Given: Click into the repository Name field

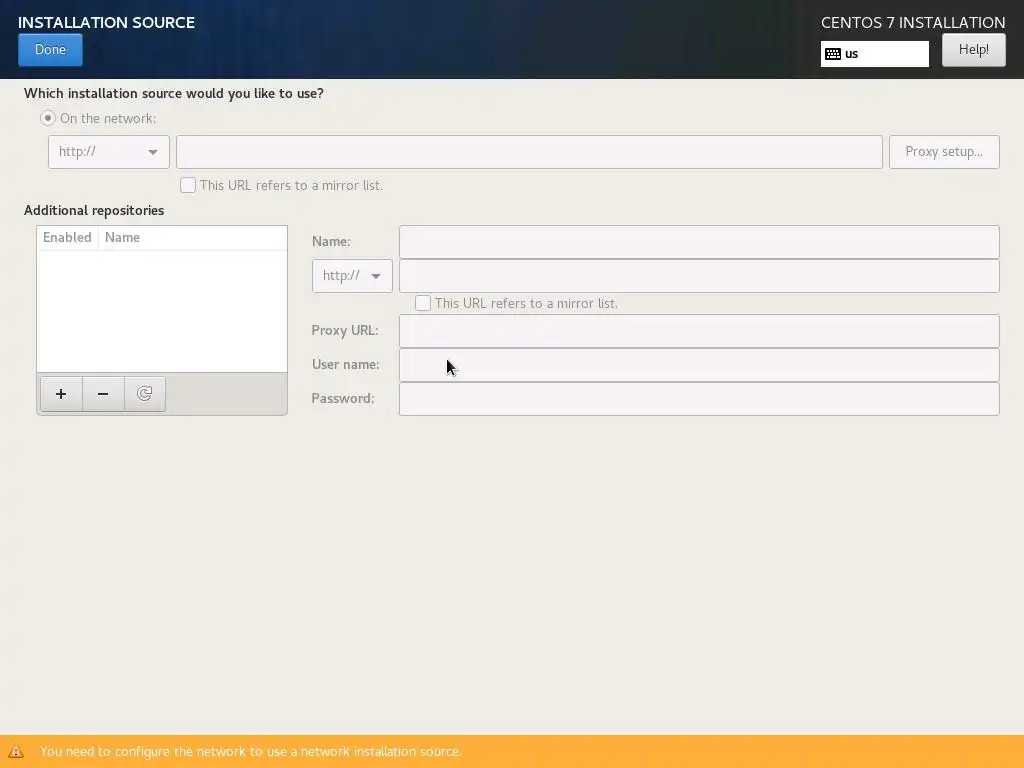Looking at the screenshot, I should pos(699,242).
